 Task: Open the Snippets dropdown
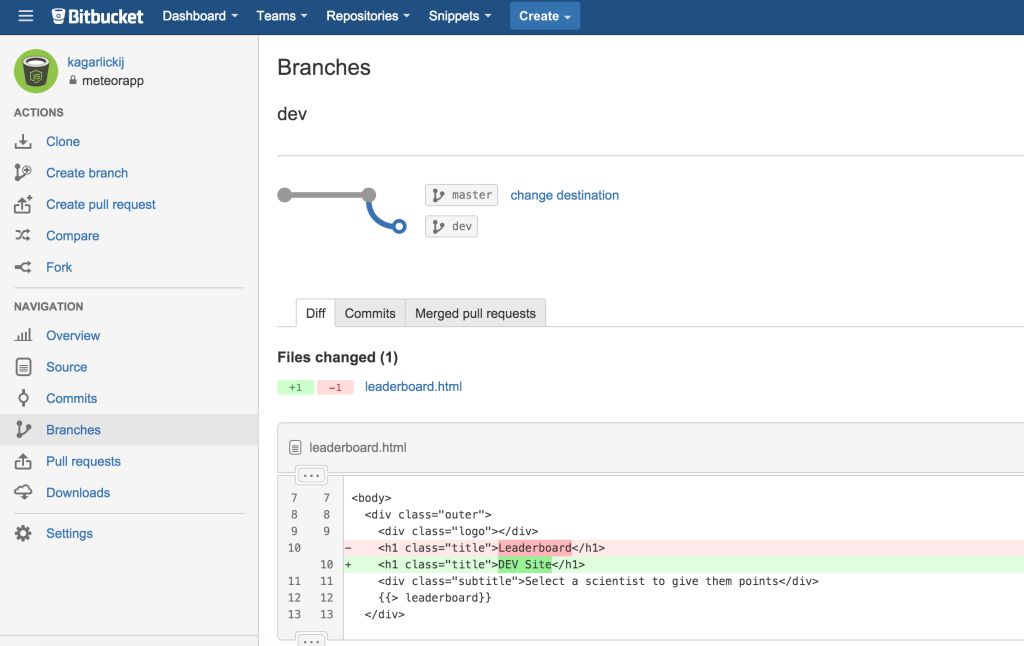pyautogui.click(x=460, y=16)
